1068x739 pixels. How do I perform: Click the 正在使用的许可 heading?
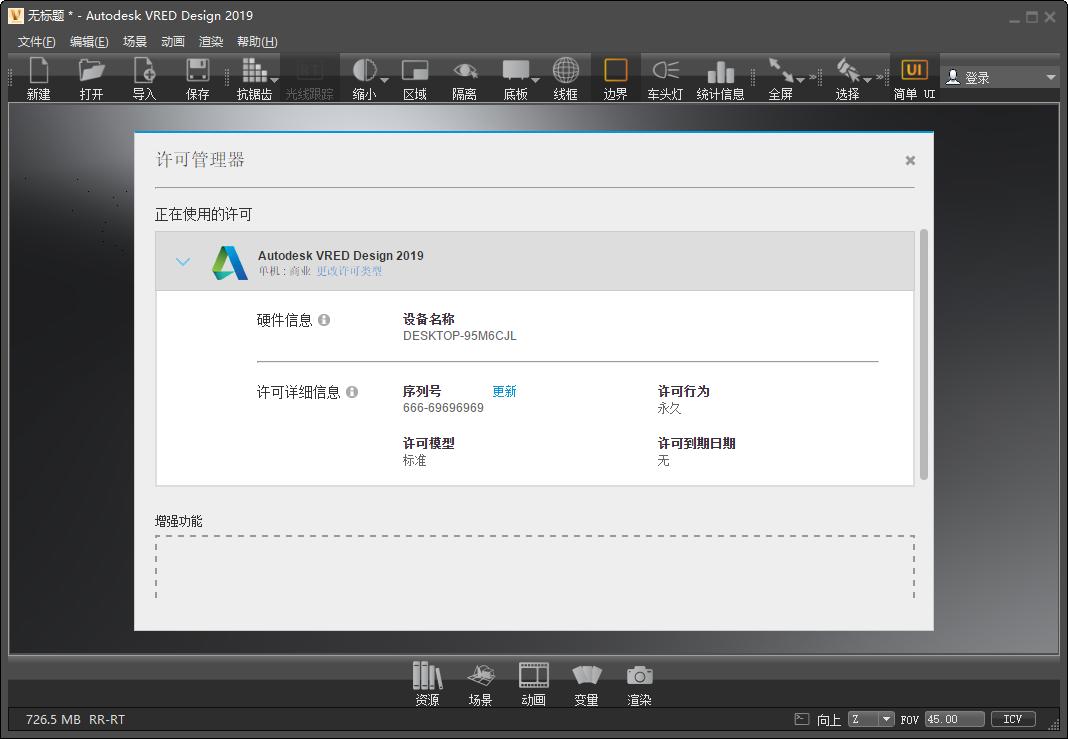click(x=204, y=215)
